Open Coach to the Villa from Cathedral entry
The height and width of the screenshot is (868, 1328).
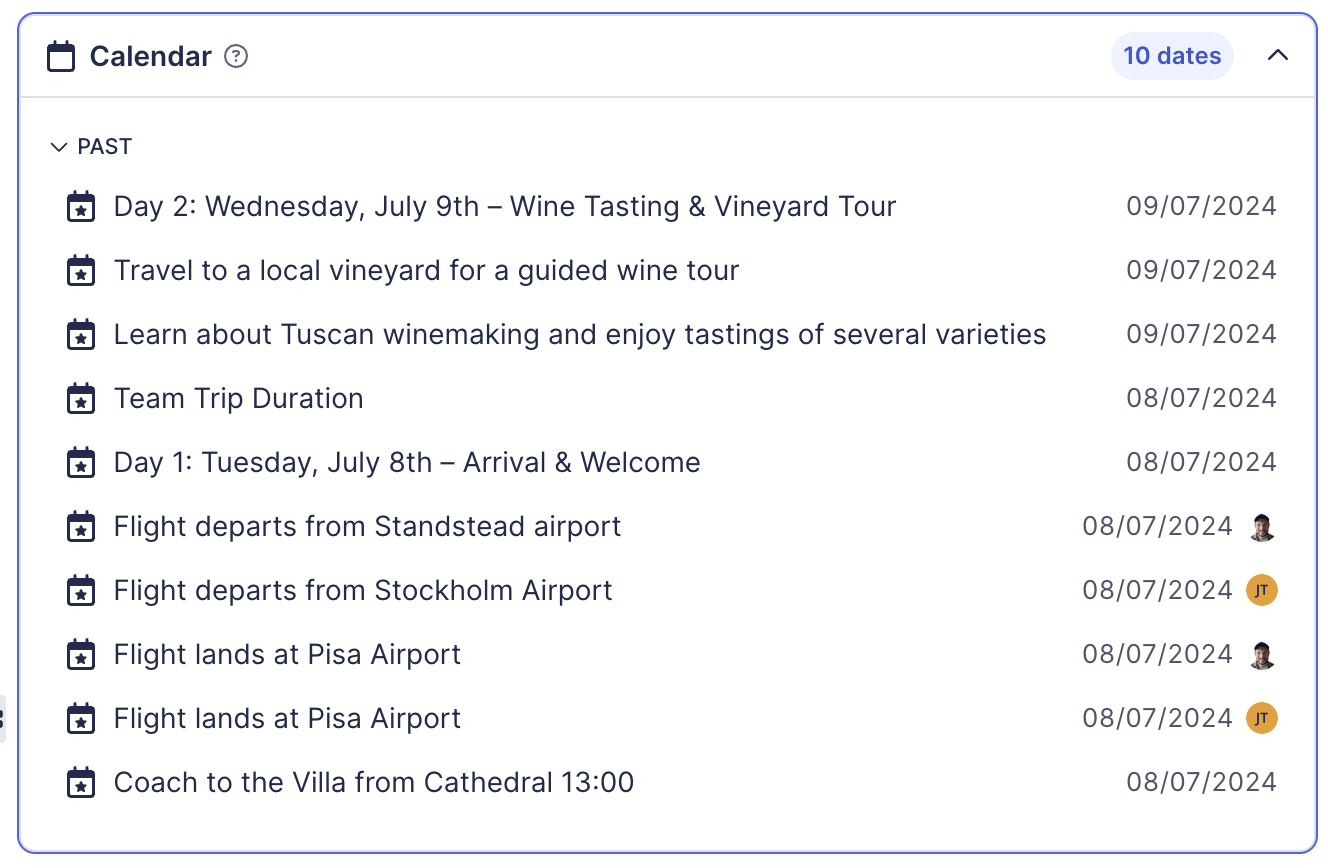373,783
